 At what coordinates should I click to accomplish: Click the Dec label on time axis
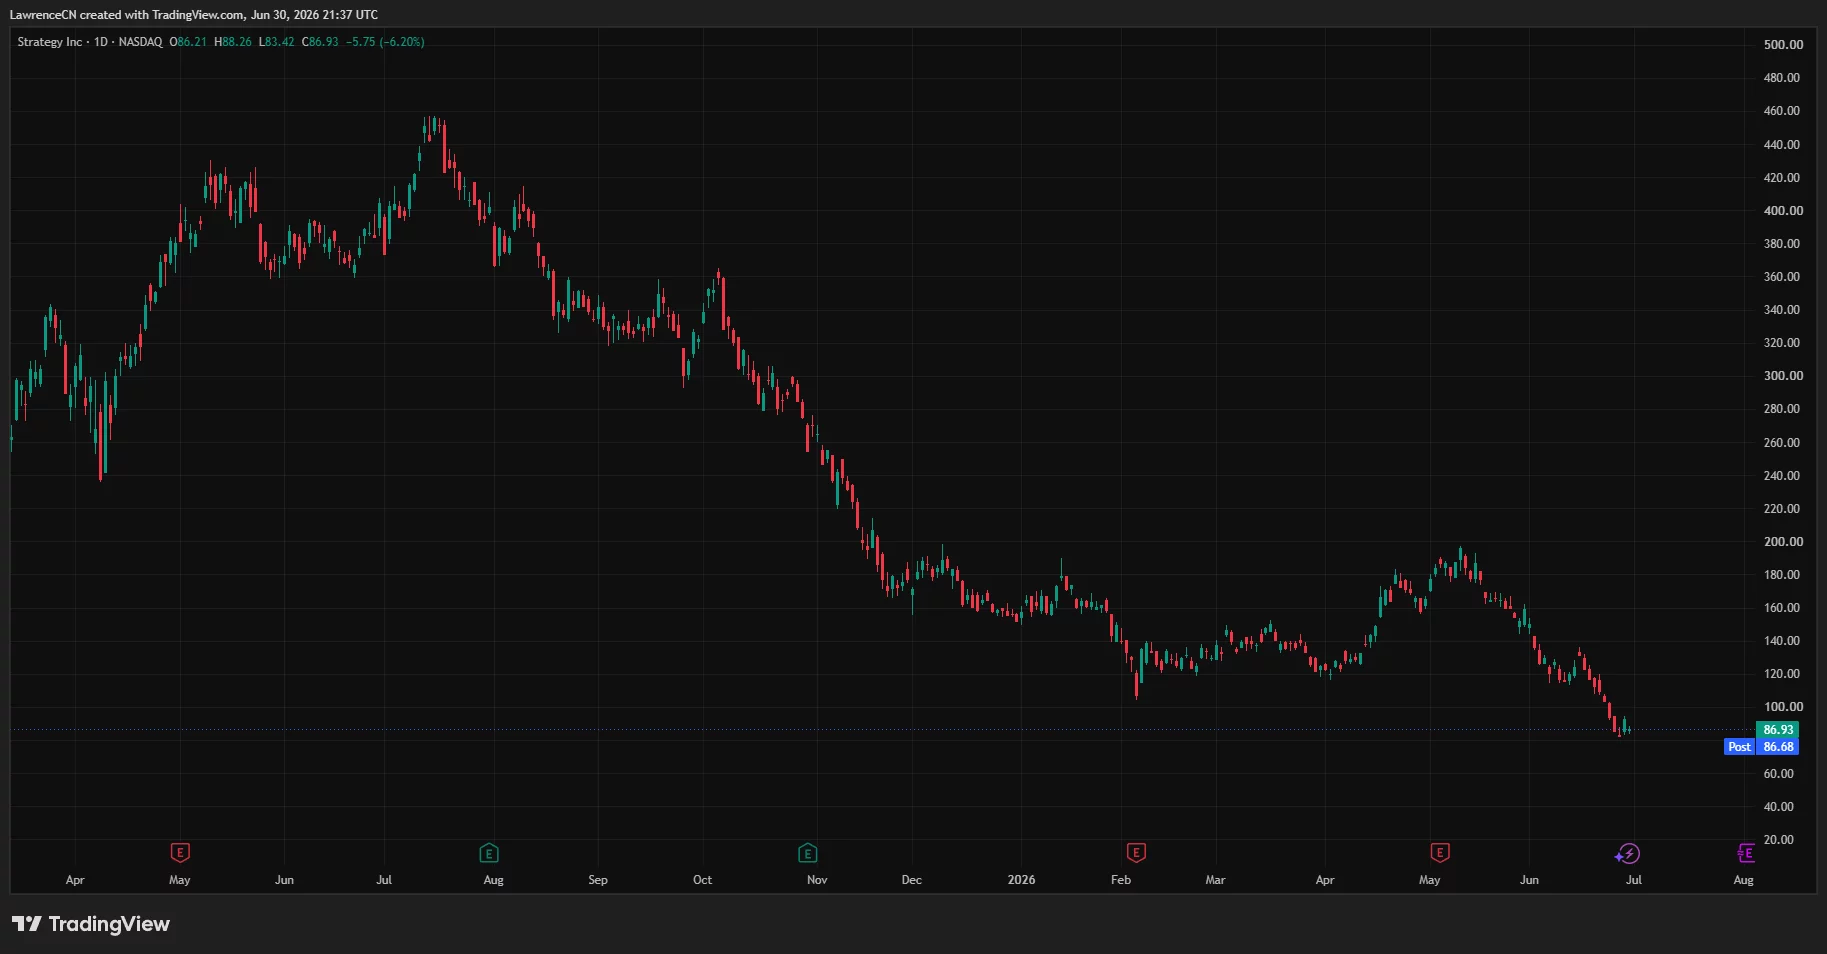[912, 880]
